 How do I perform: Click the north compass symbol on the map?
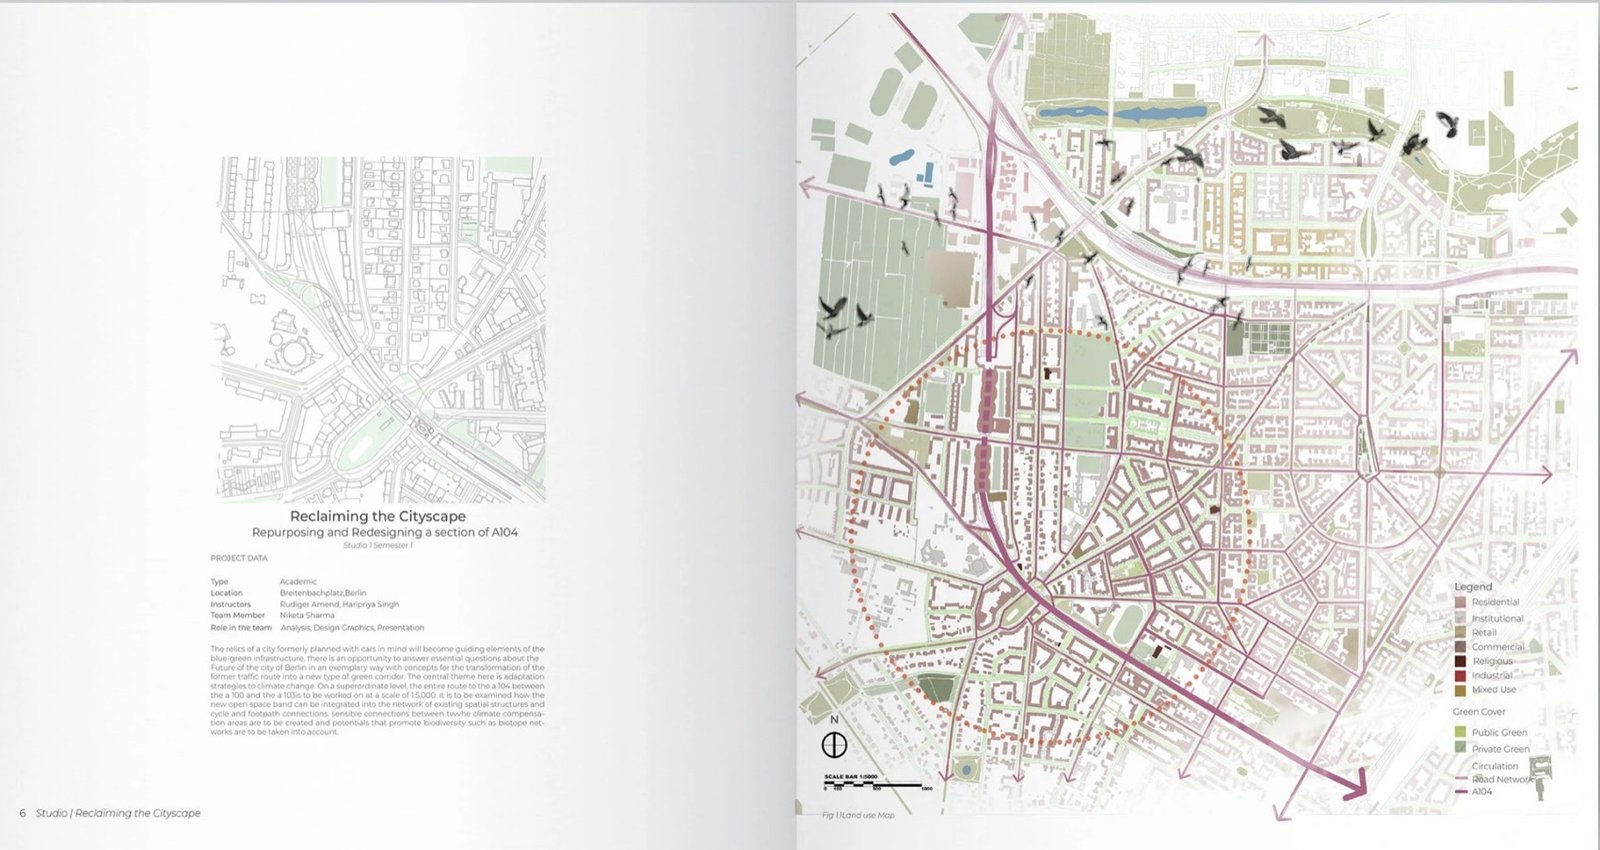834,745
